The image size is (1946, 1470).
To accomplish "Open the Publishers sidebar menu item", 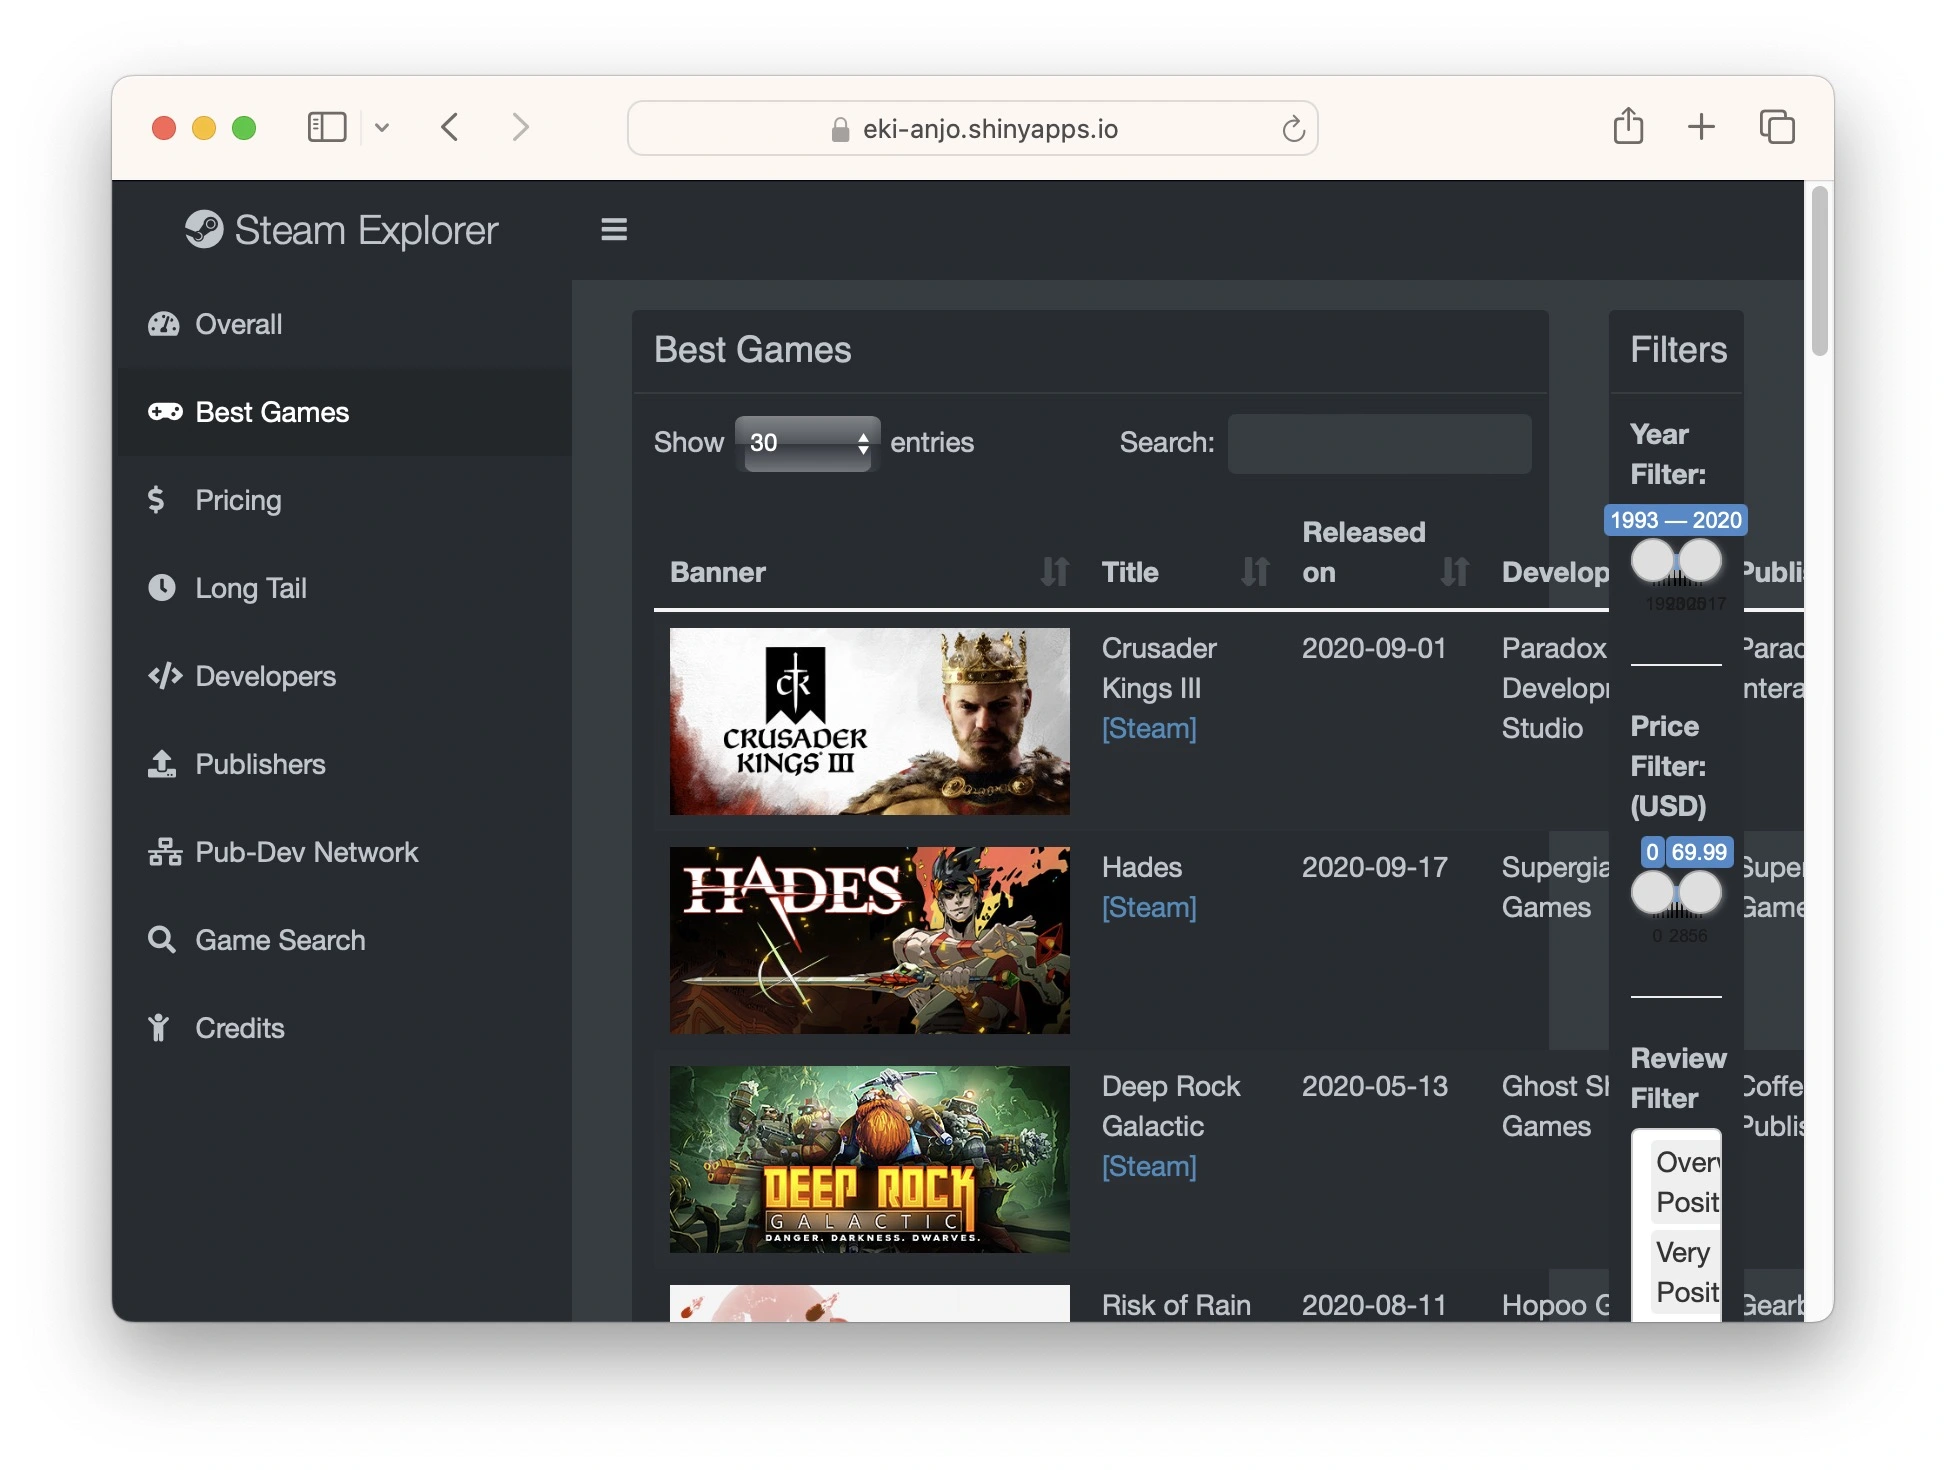I will (x=260, y=764).
